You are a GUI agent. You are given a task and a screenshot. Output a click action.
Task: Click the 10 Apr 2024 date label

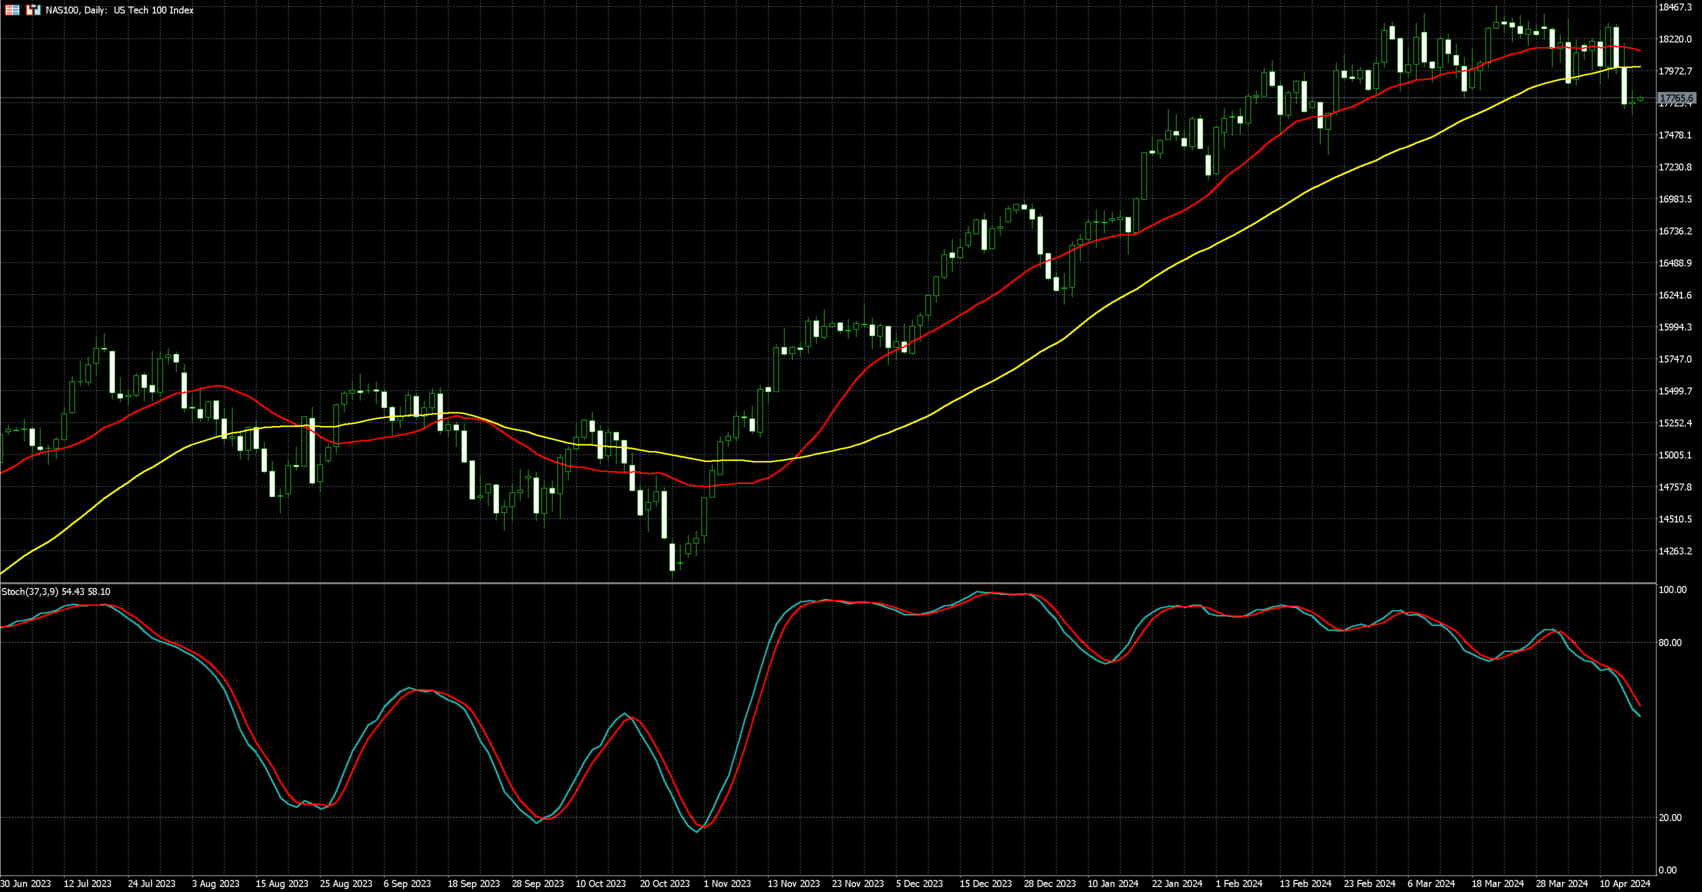1625,884
